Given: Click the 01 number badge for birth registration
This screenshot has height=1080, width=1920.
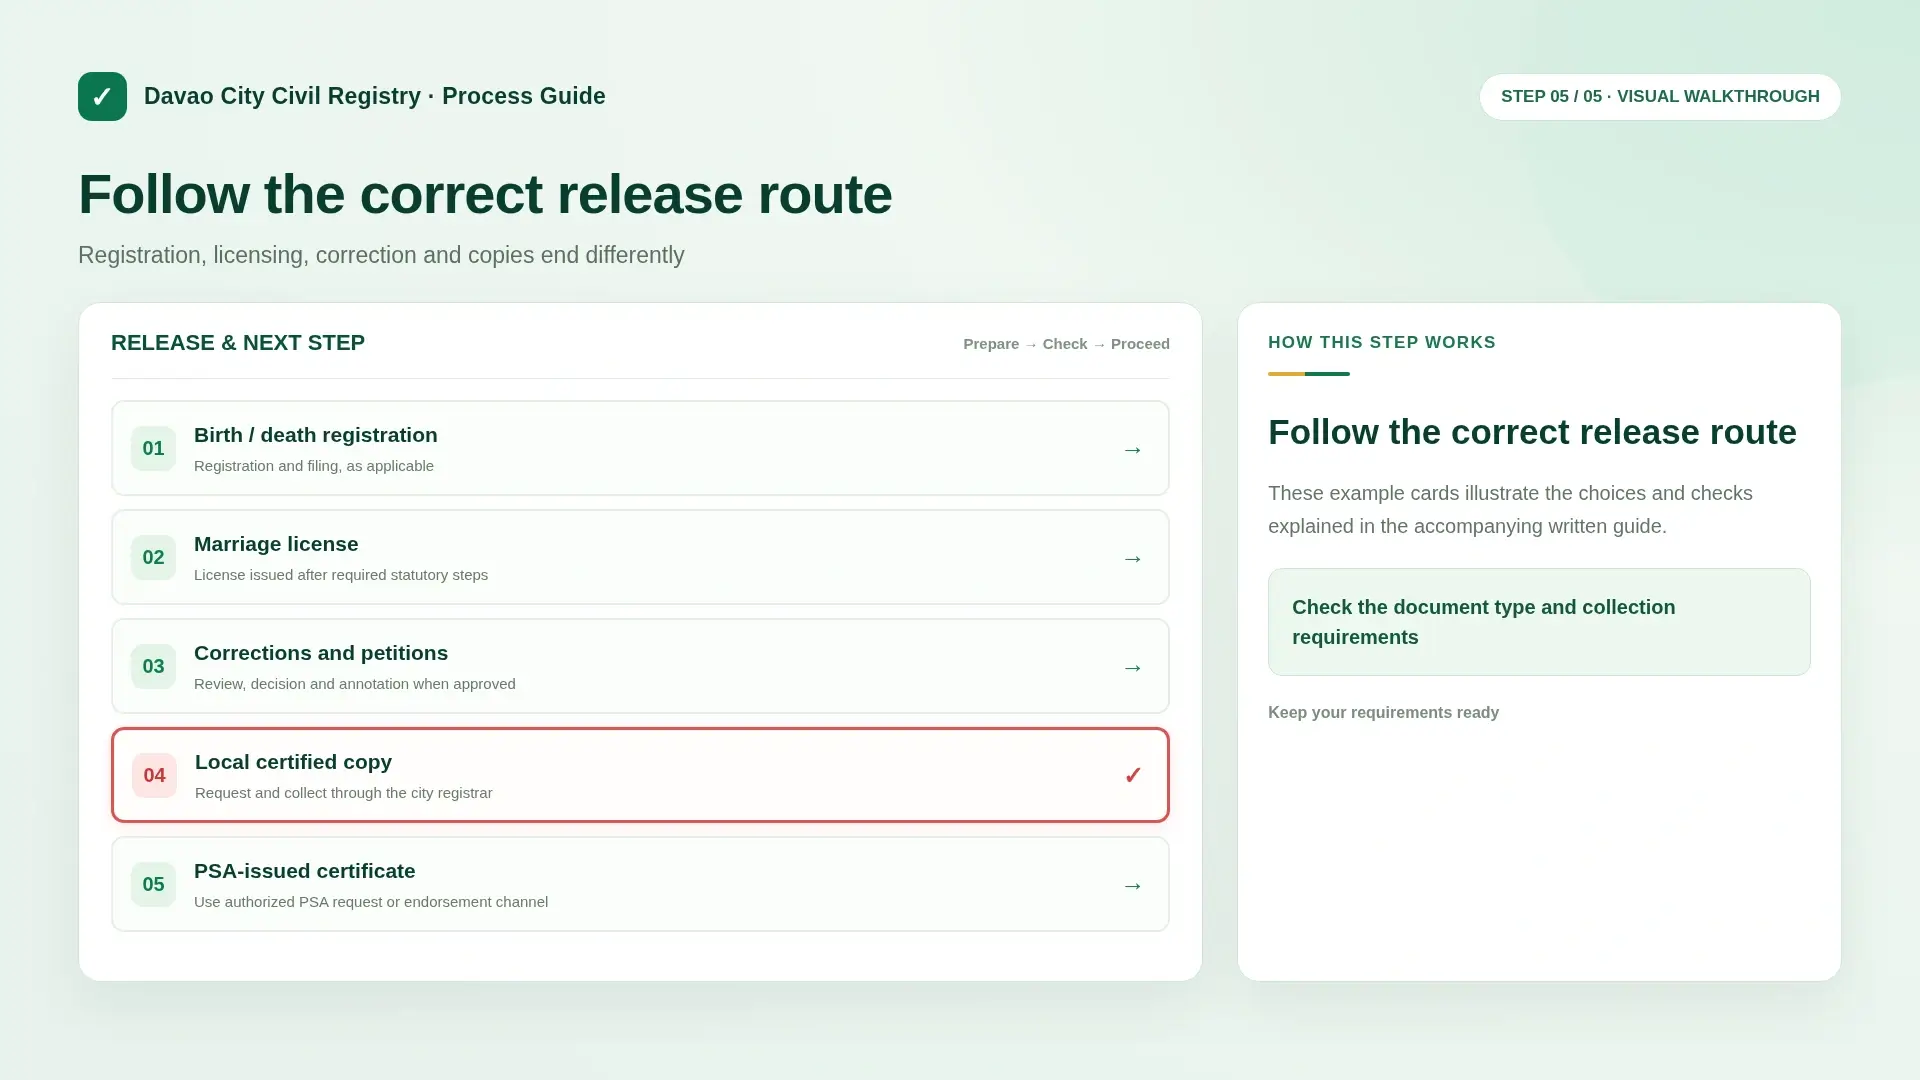Looking at the screenshot, I should (x=153, y=448).
